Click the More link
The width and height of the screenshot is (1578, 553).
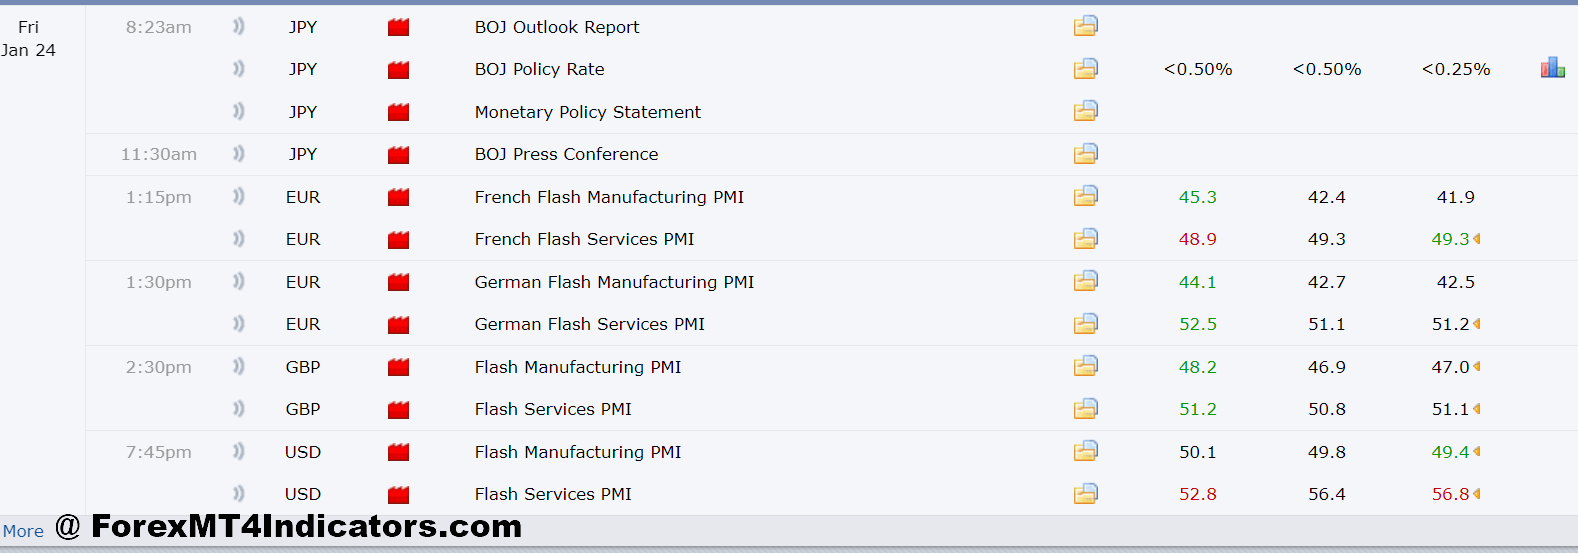tap(23, 531)
